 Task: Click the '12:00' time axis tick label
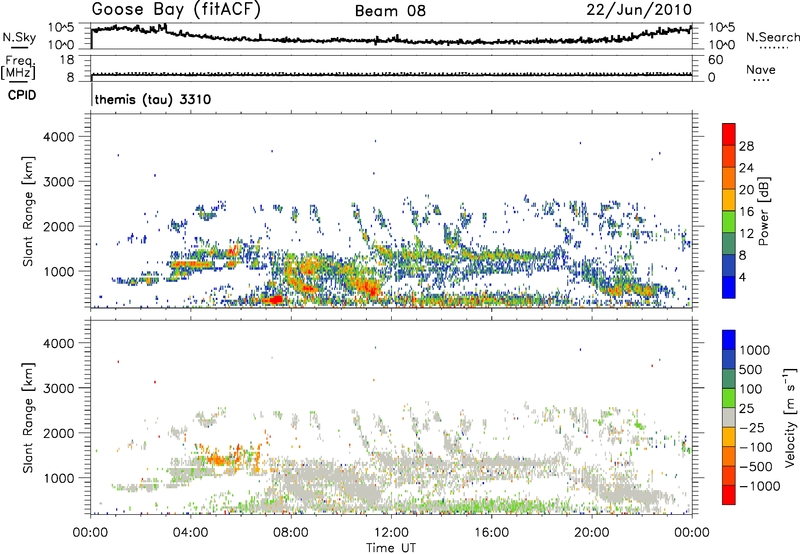point(391,533)
